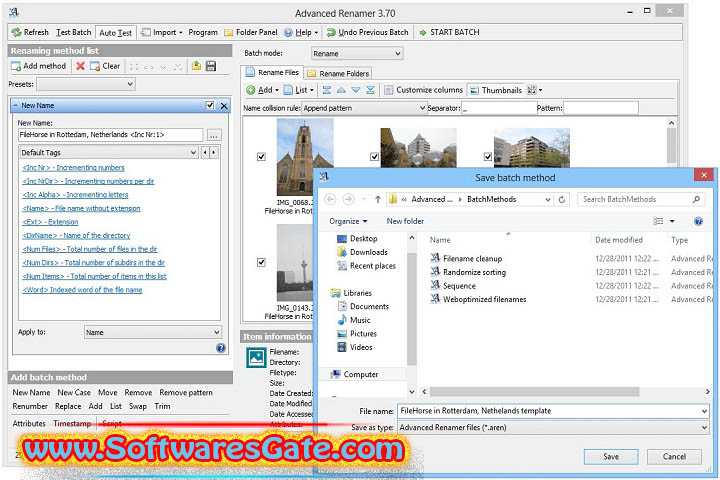Image resolution: width=720 pixels, height=480 pixels.
Task: Go up one folder in save dialog
Action: pos(377,199)
